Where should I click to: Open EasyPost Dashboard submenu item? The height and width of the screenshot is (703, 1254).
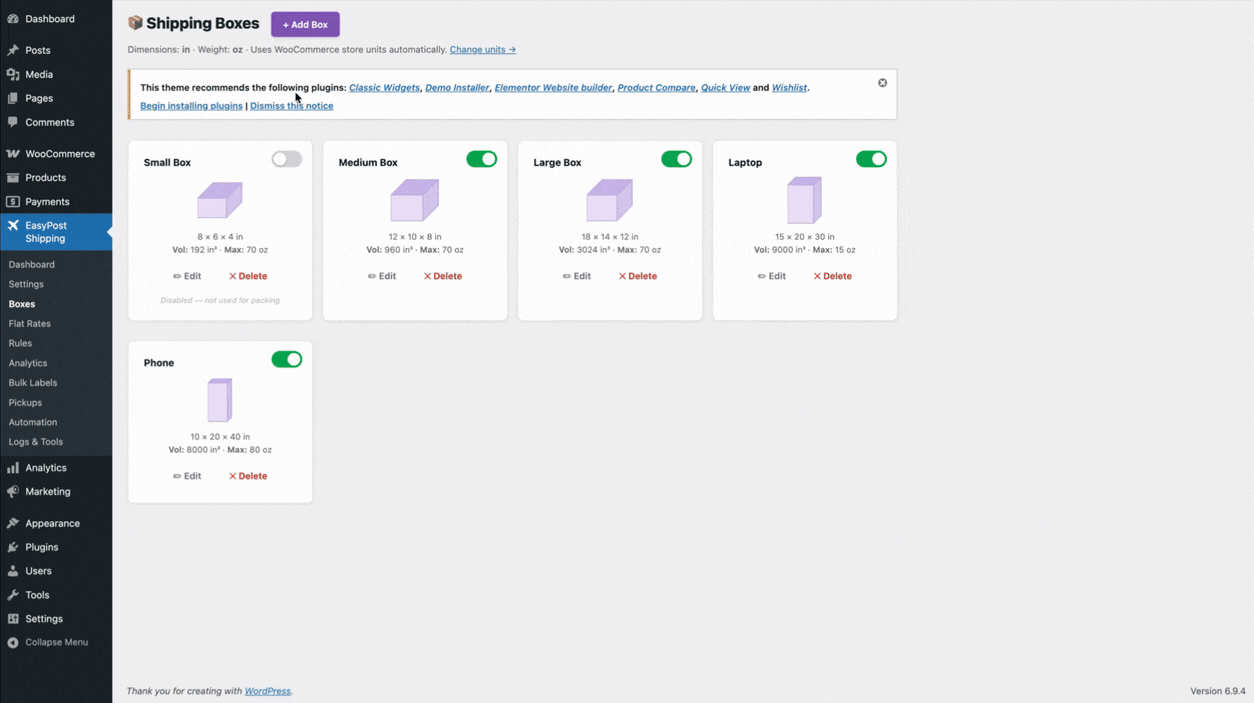32,265
